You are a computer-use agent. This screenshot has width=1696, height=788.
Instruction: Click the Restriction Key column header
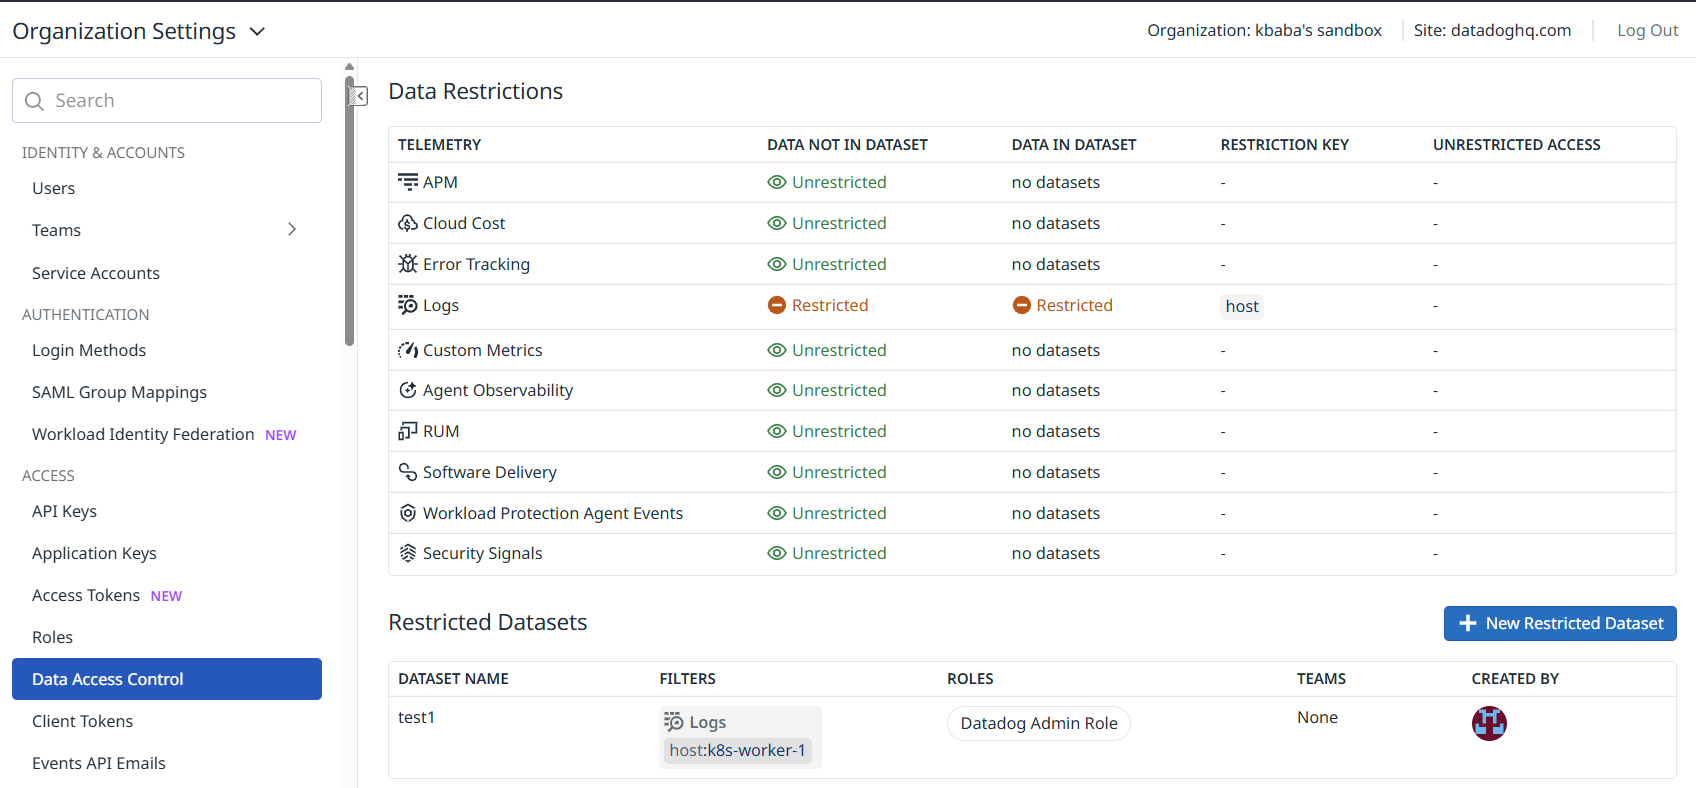pos(1285,145)
